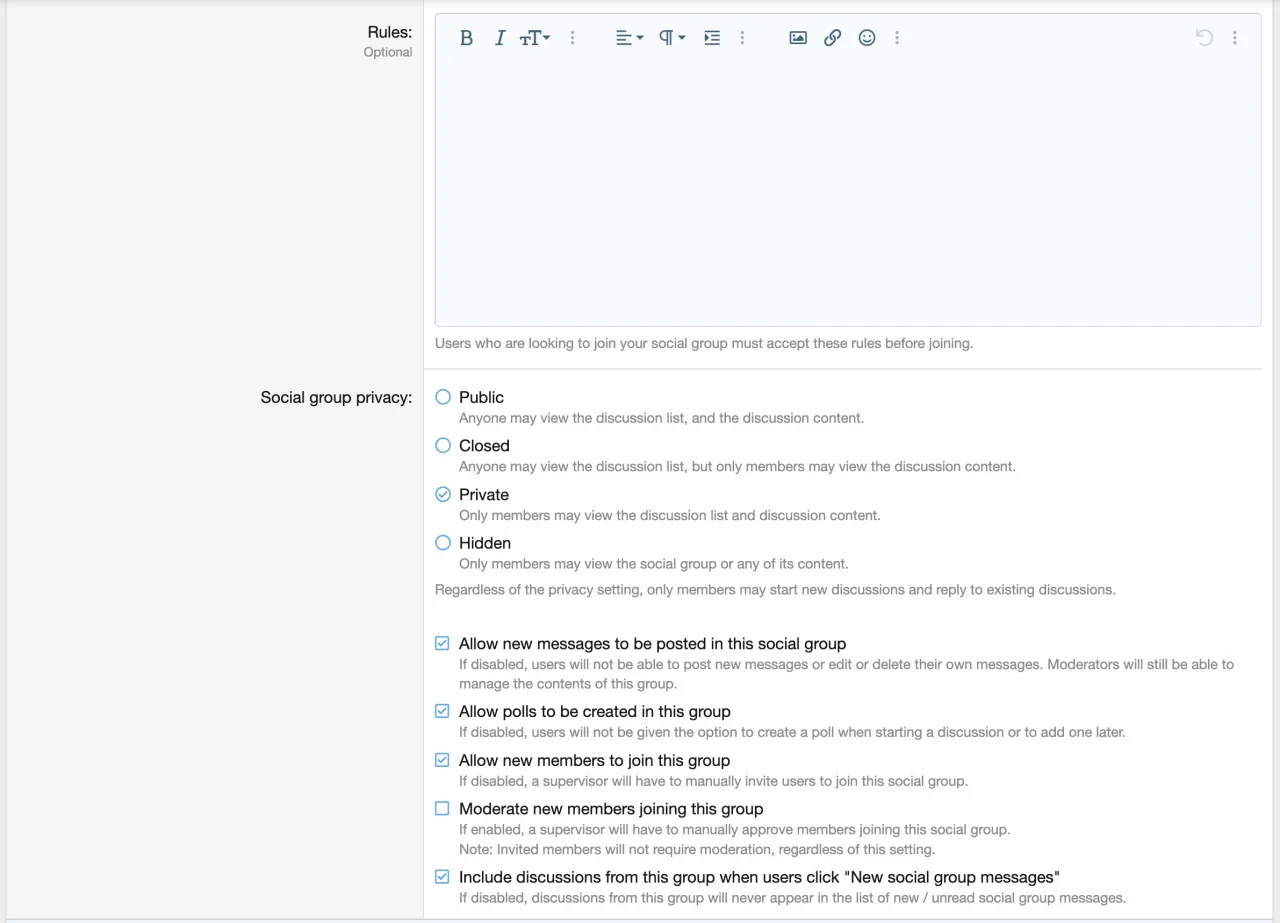Screen dimensions: 1280x923
Task: Insert an image into the rules
Action: click(798, 38)
